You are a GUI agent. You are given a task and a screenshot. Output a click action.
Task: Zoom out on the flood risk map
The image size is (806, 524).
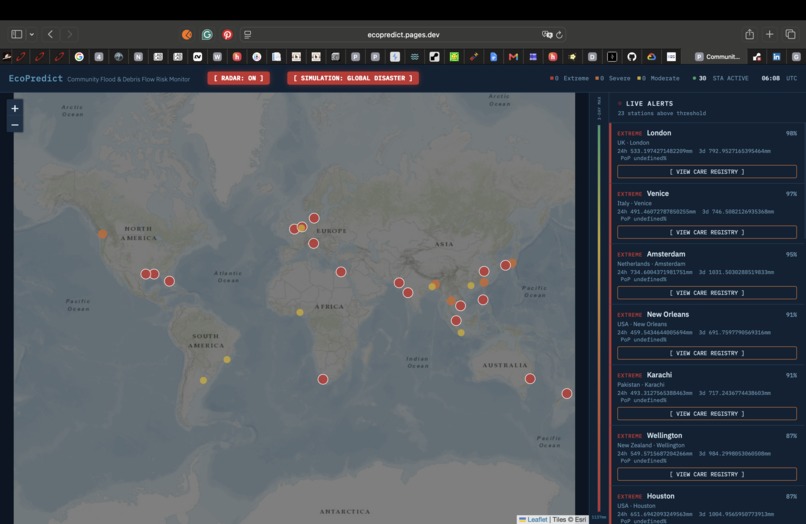(15, 125)
